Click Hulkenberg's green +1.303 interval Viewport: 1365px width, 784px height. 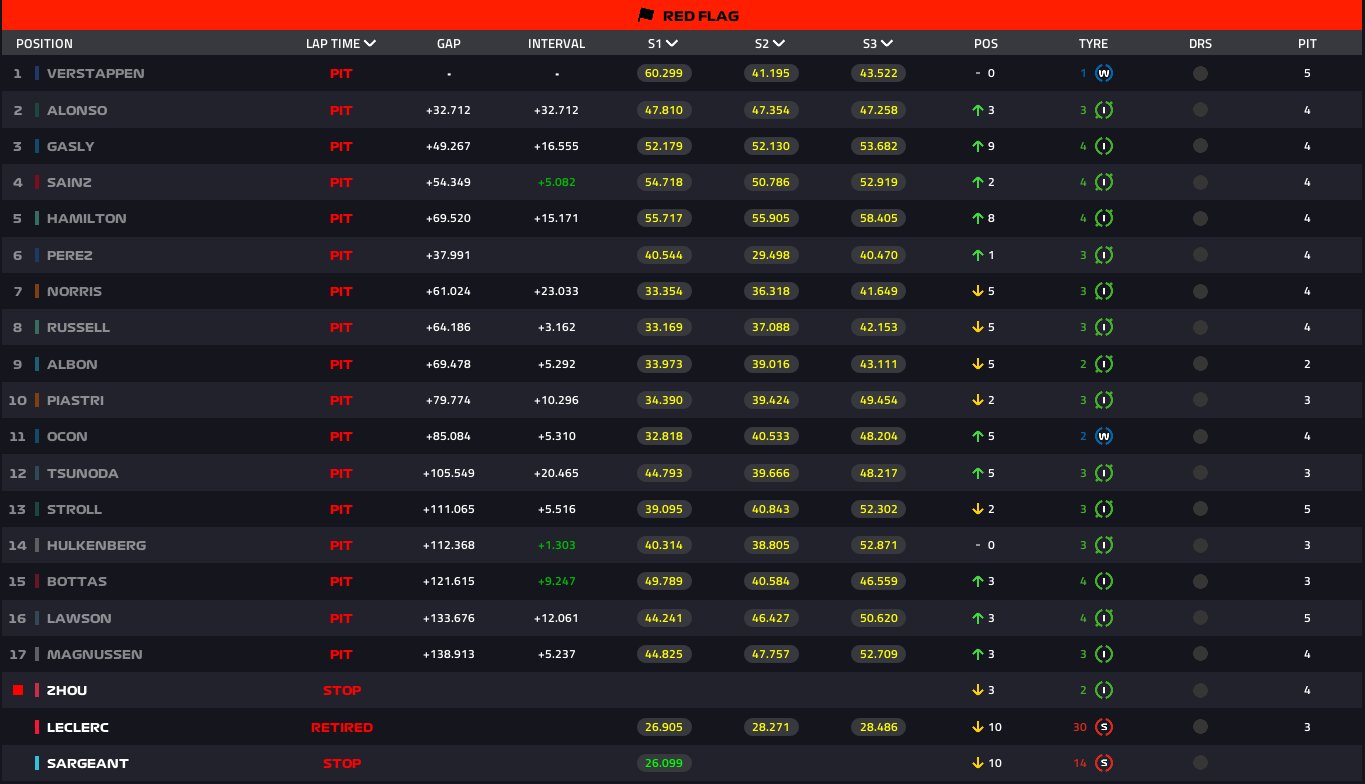click(557, 545)
